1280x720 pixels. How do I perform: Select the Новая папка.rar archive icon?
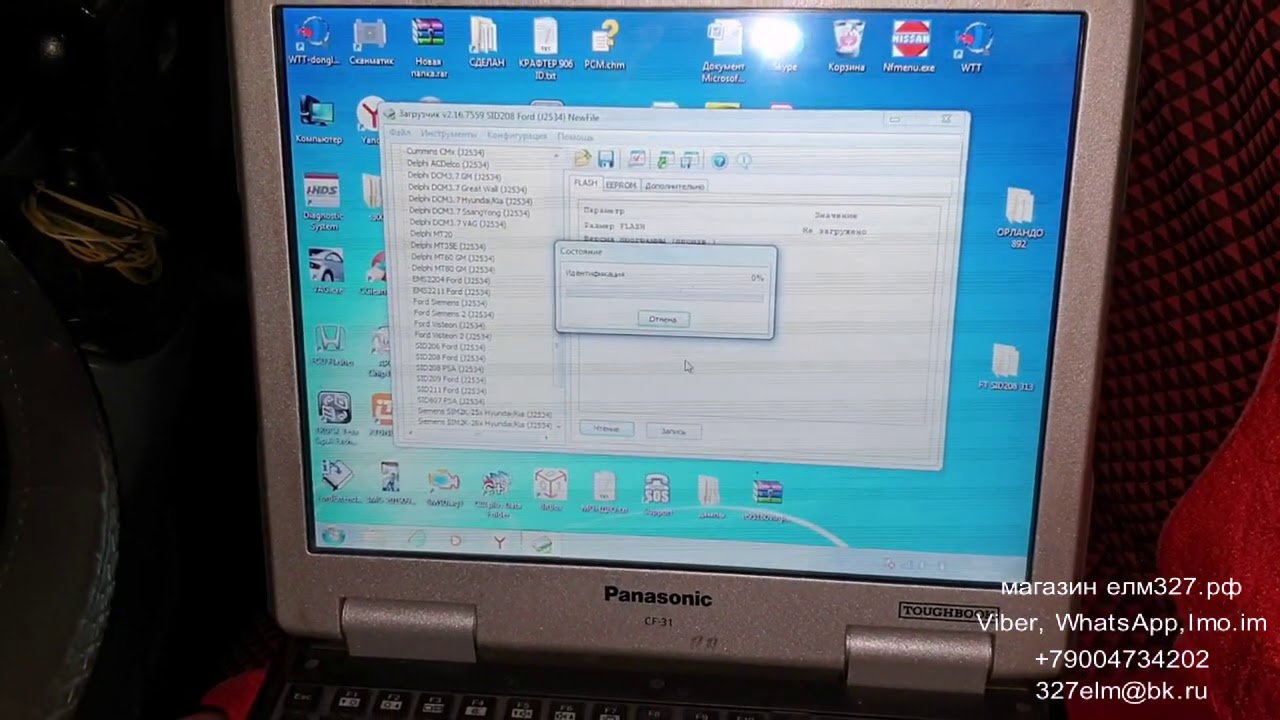point(429,48)
